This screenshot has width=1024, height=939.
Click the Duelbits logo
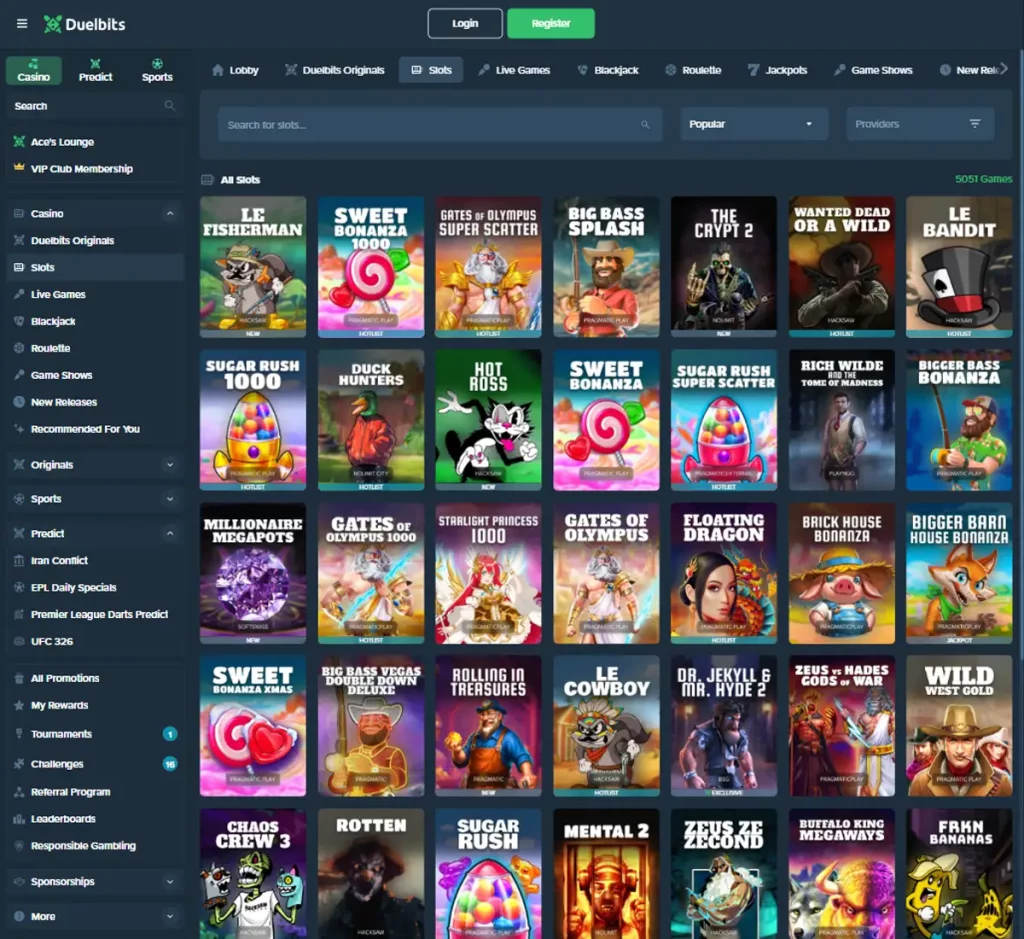coord(84,24)
